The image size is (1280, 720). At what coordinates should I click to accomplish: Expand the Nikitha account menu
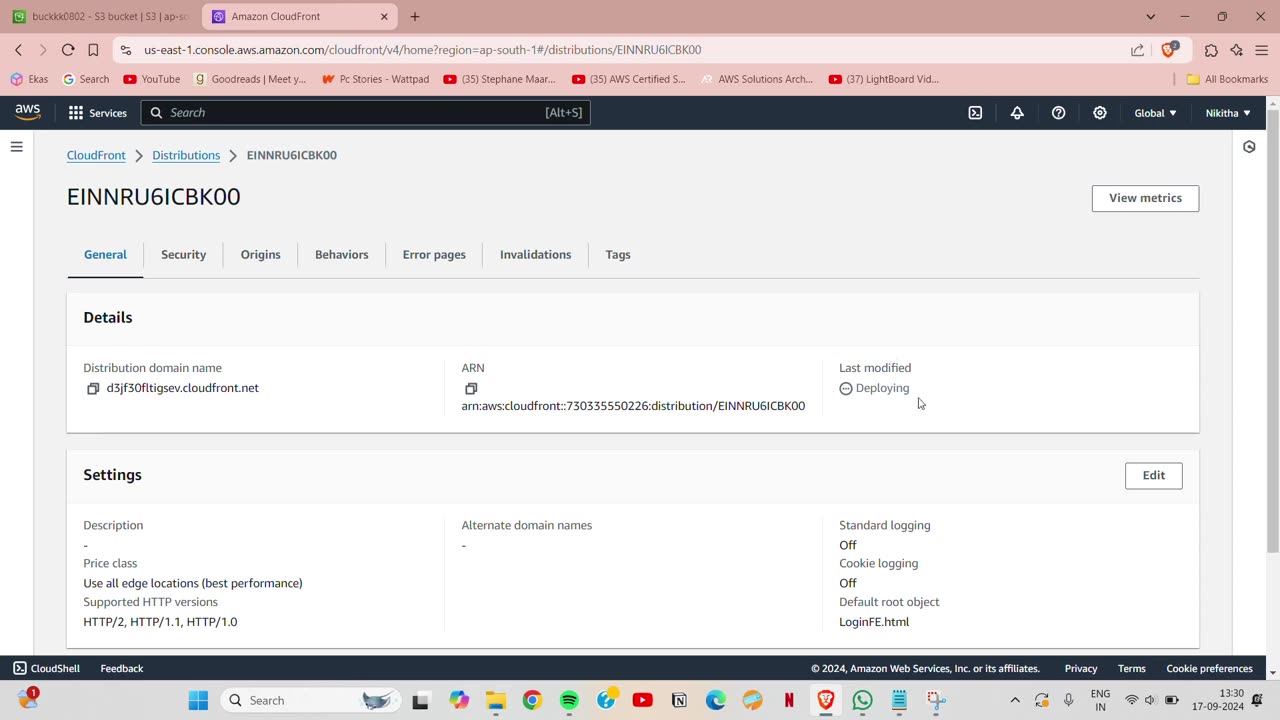(1228, 113)
